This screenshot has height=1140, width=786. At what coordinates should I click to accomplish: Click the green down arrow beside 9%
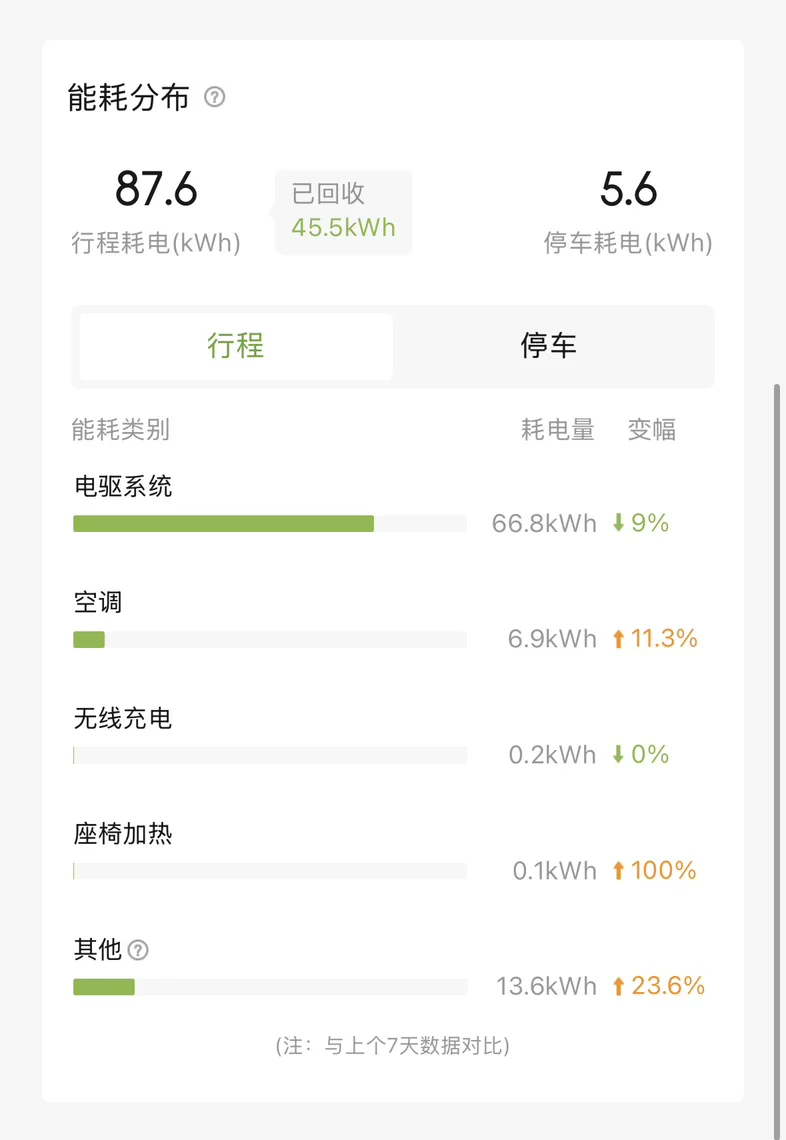pyautogui.click(x=618, y=523)
